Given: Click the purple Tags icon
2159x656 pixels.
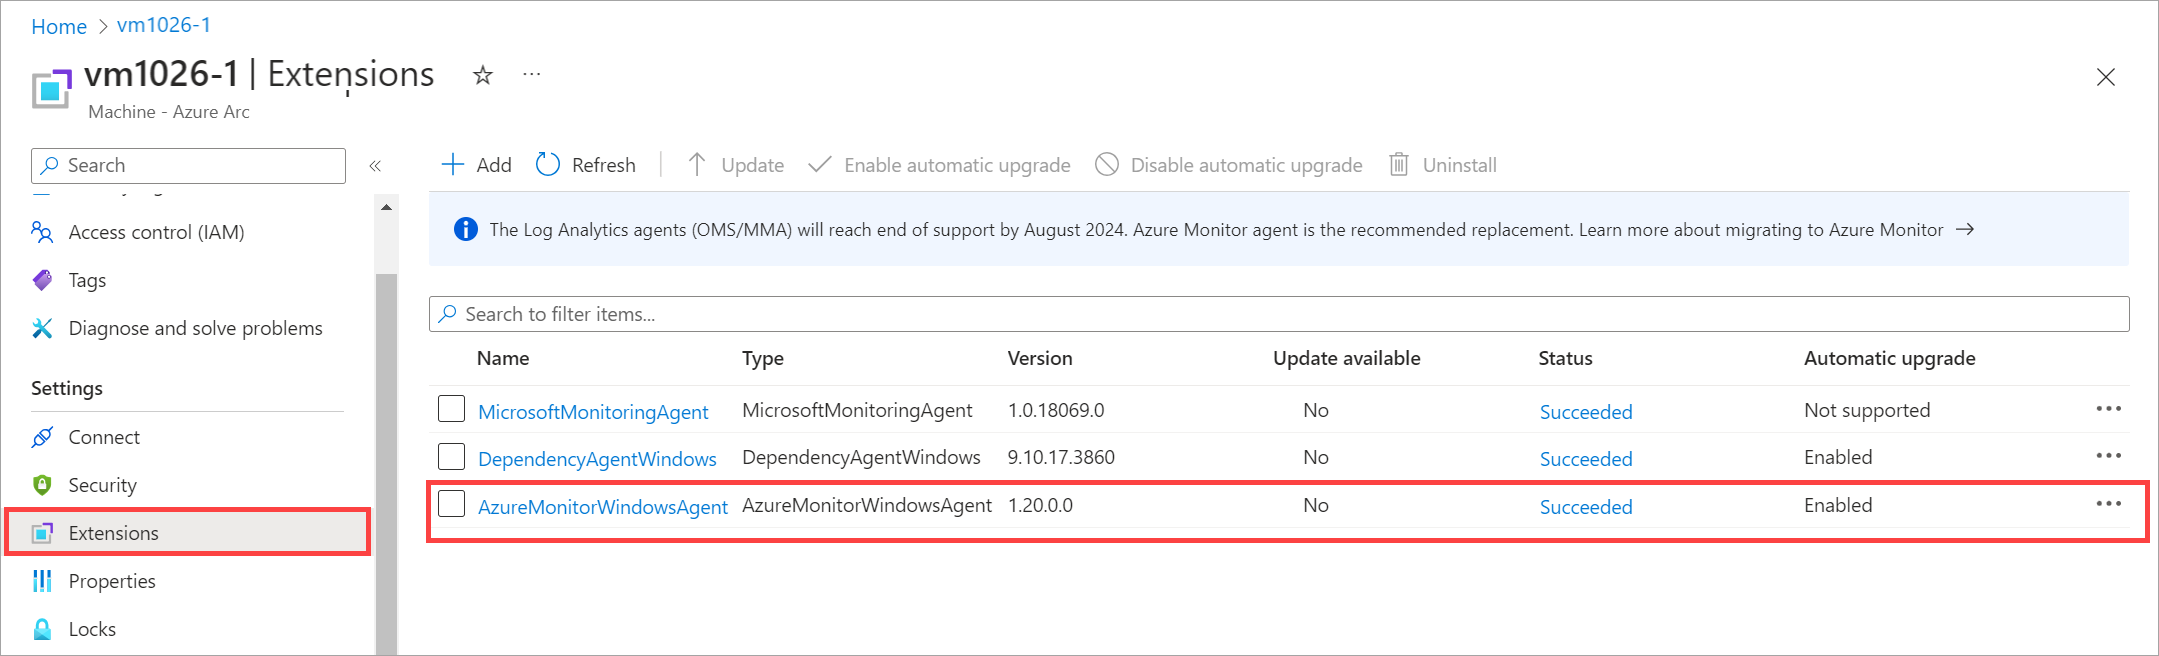Looking at the screenshot, I should (42, 280).
